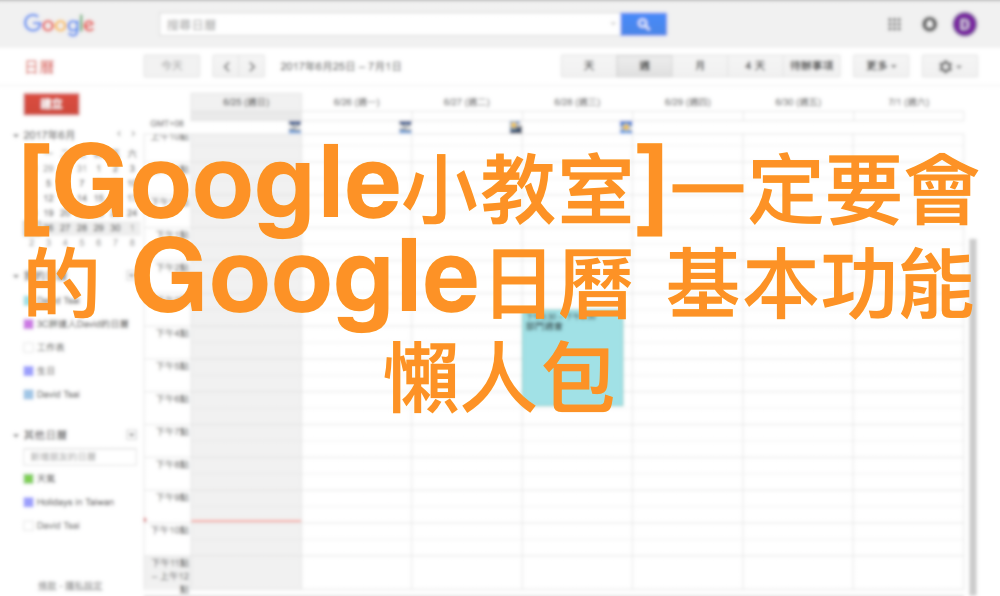Open the 6/27 Tuesday column header

pyautogui.click(x=467, y=102)
